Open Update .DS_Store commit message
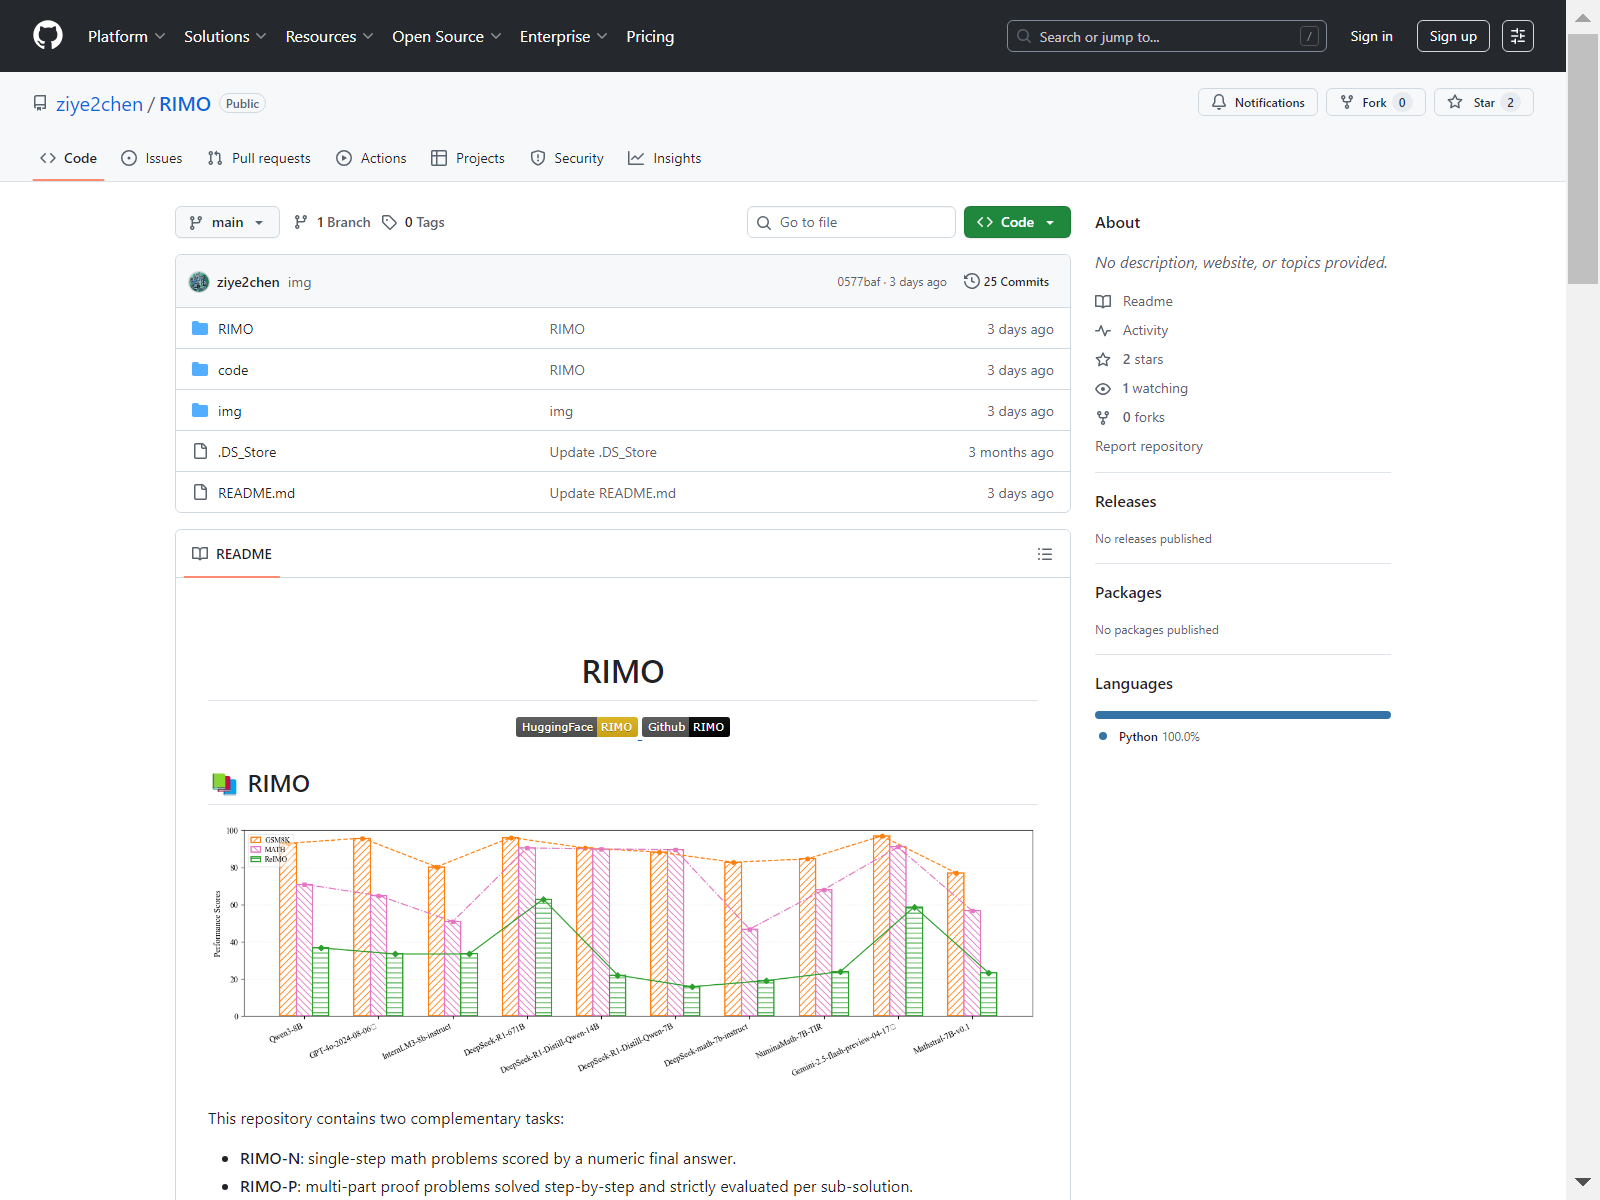This screenshot has height=1200, width=1600. 603,452
